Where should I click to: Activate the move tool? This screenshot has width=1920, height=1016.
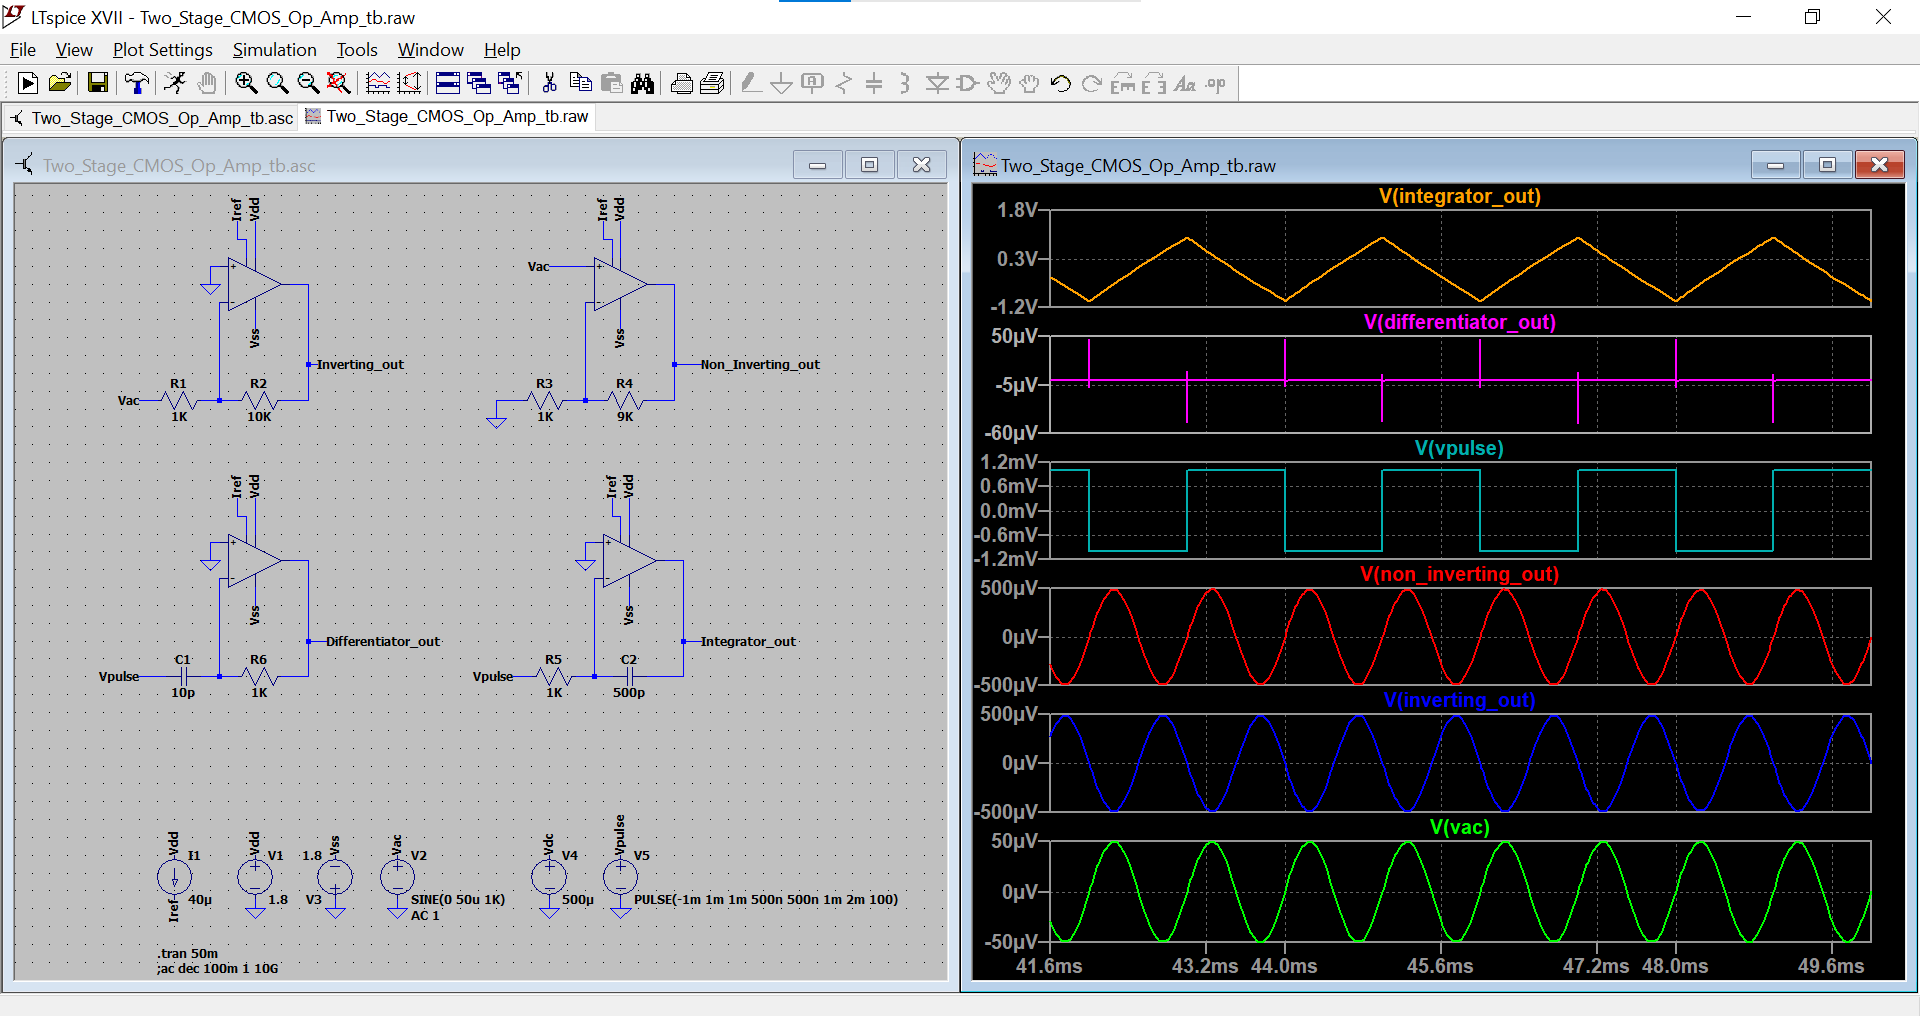click(999, 83)
